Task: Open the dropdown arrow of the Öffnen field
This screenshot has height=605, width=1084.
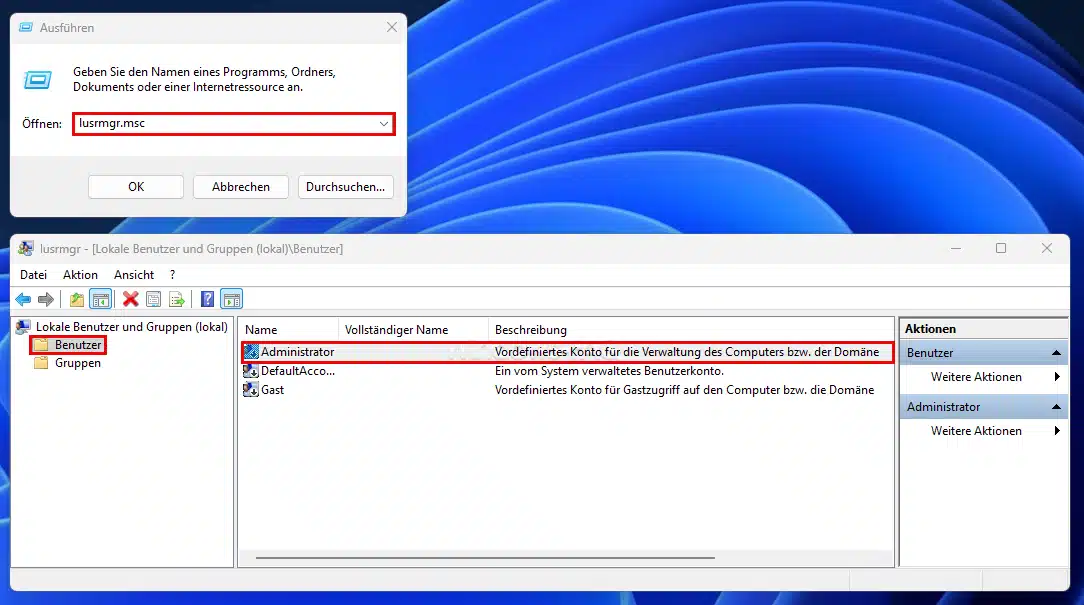Action: 383,124
